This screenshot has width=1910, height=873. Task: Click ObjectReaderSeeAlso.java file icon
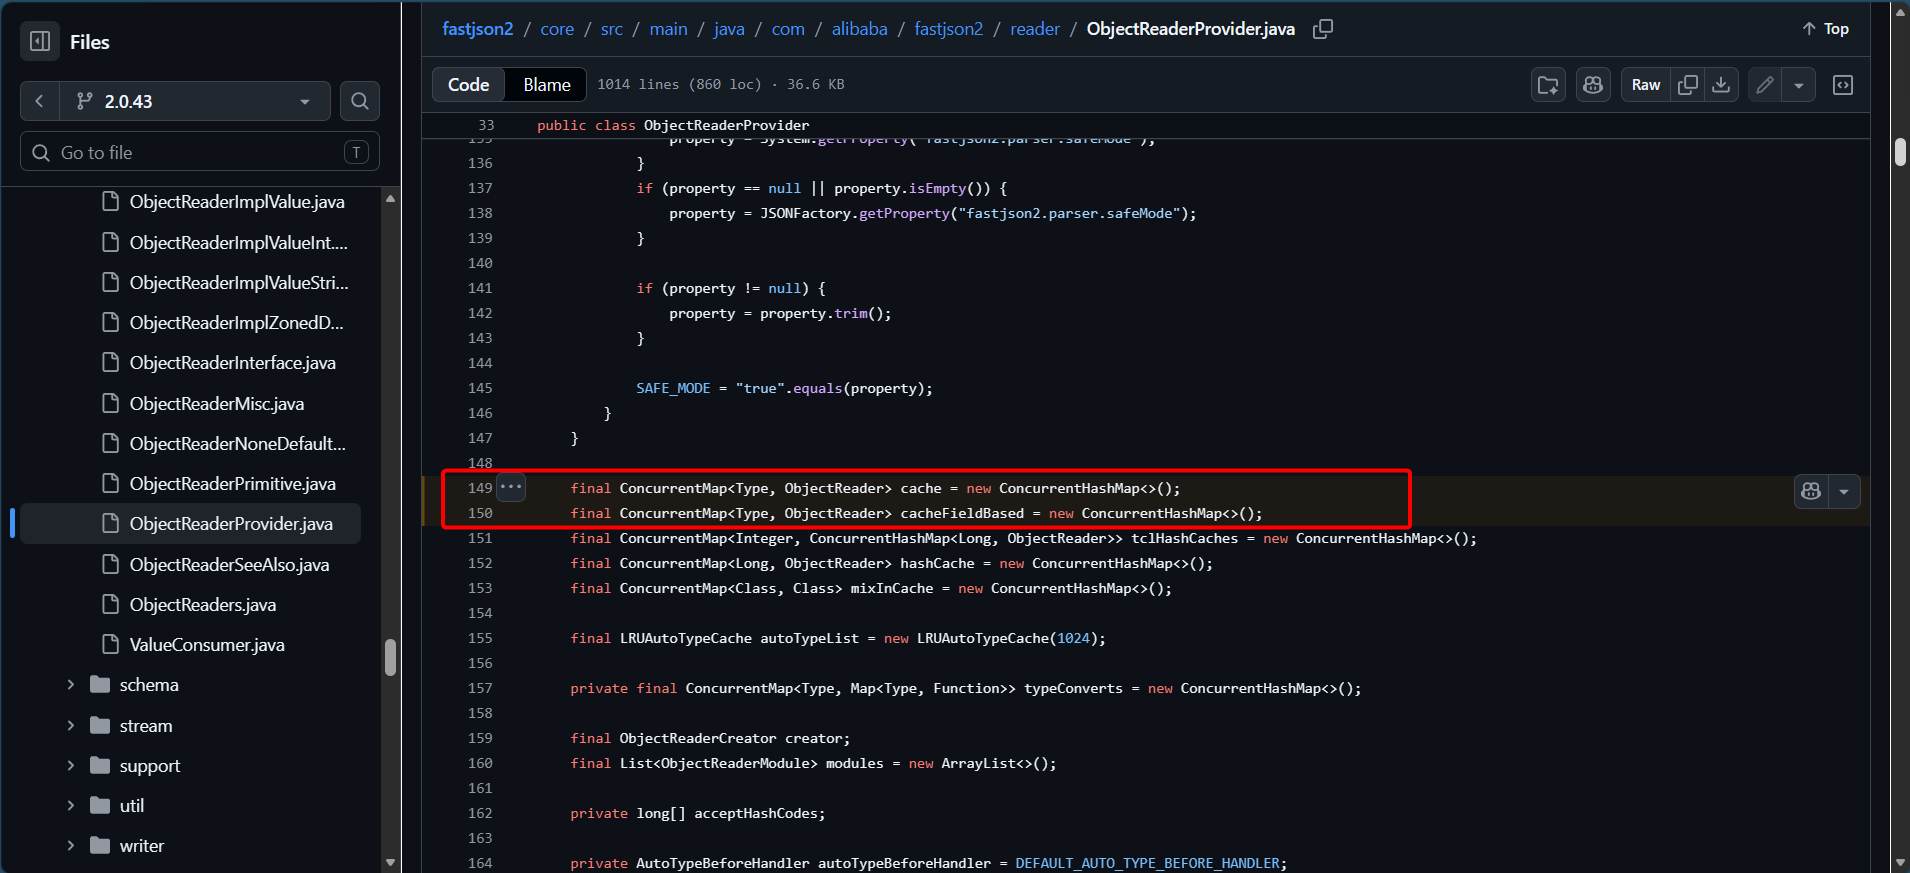[x=111, y=564]
